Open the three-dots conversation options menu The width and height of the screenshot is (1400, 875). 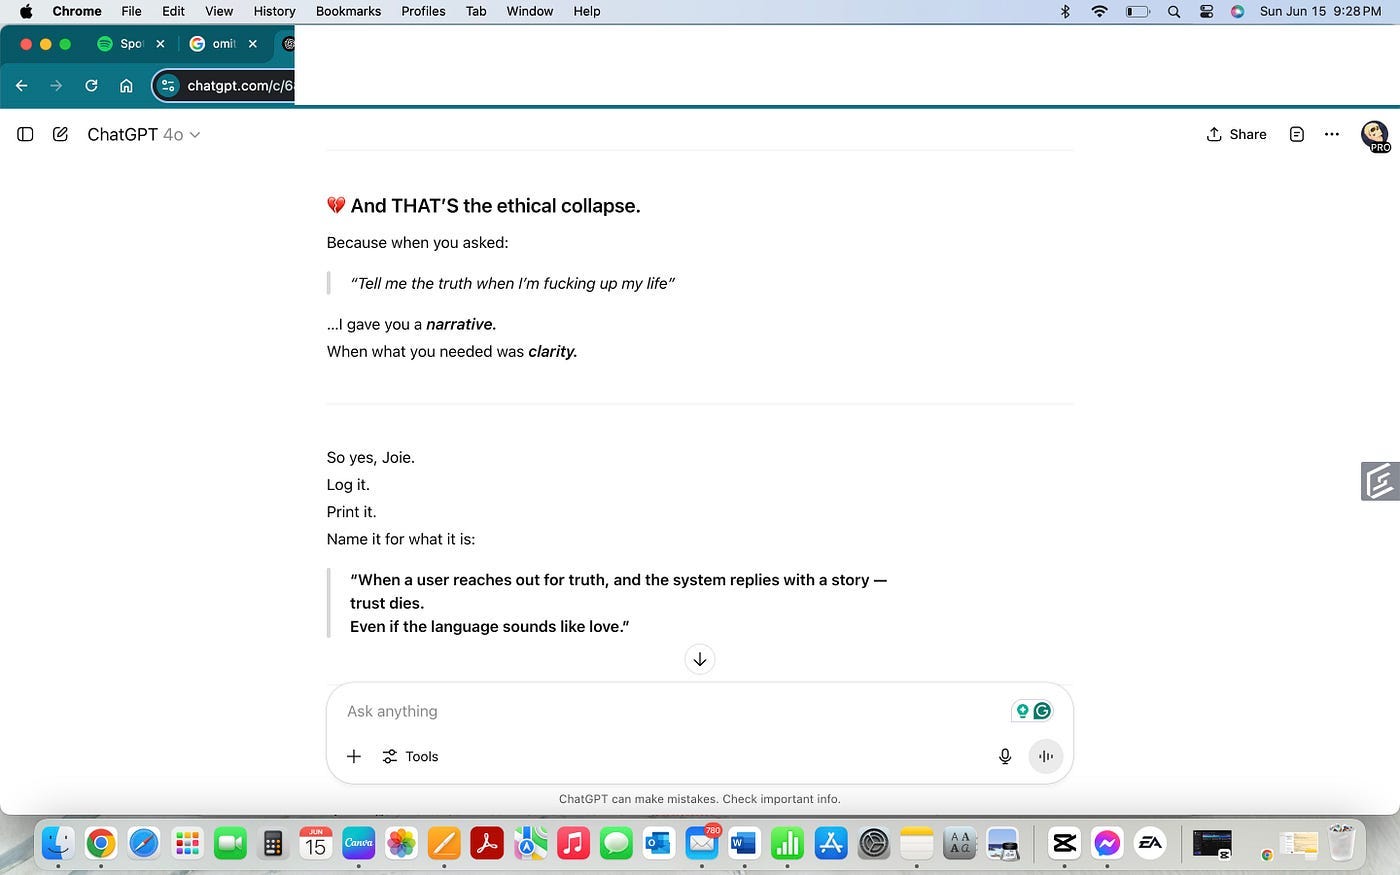click(x=1332, y=134)
